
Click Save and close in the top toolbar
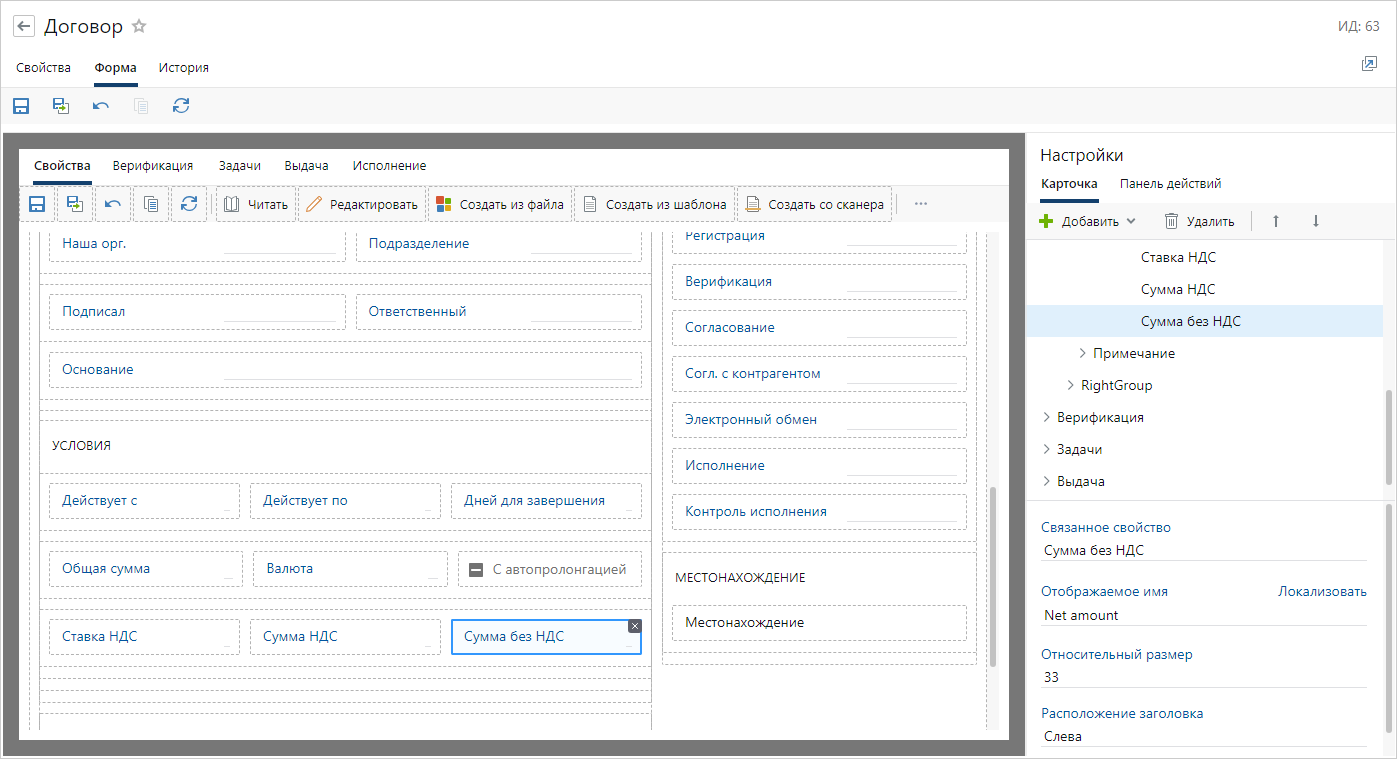[x=61, y=106]
